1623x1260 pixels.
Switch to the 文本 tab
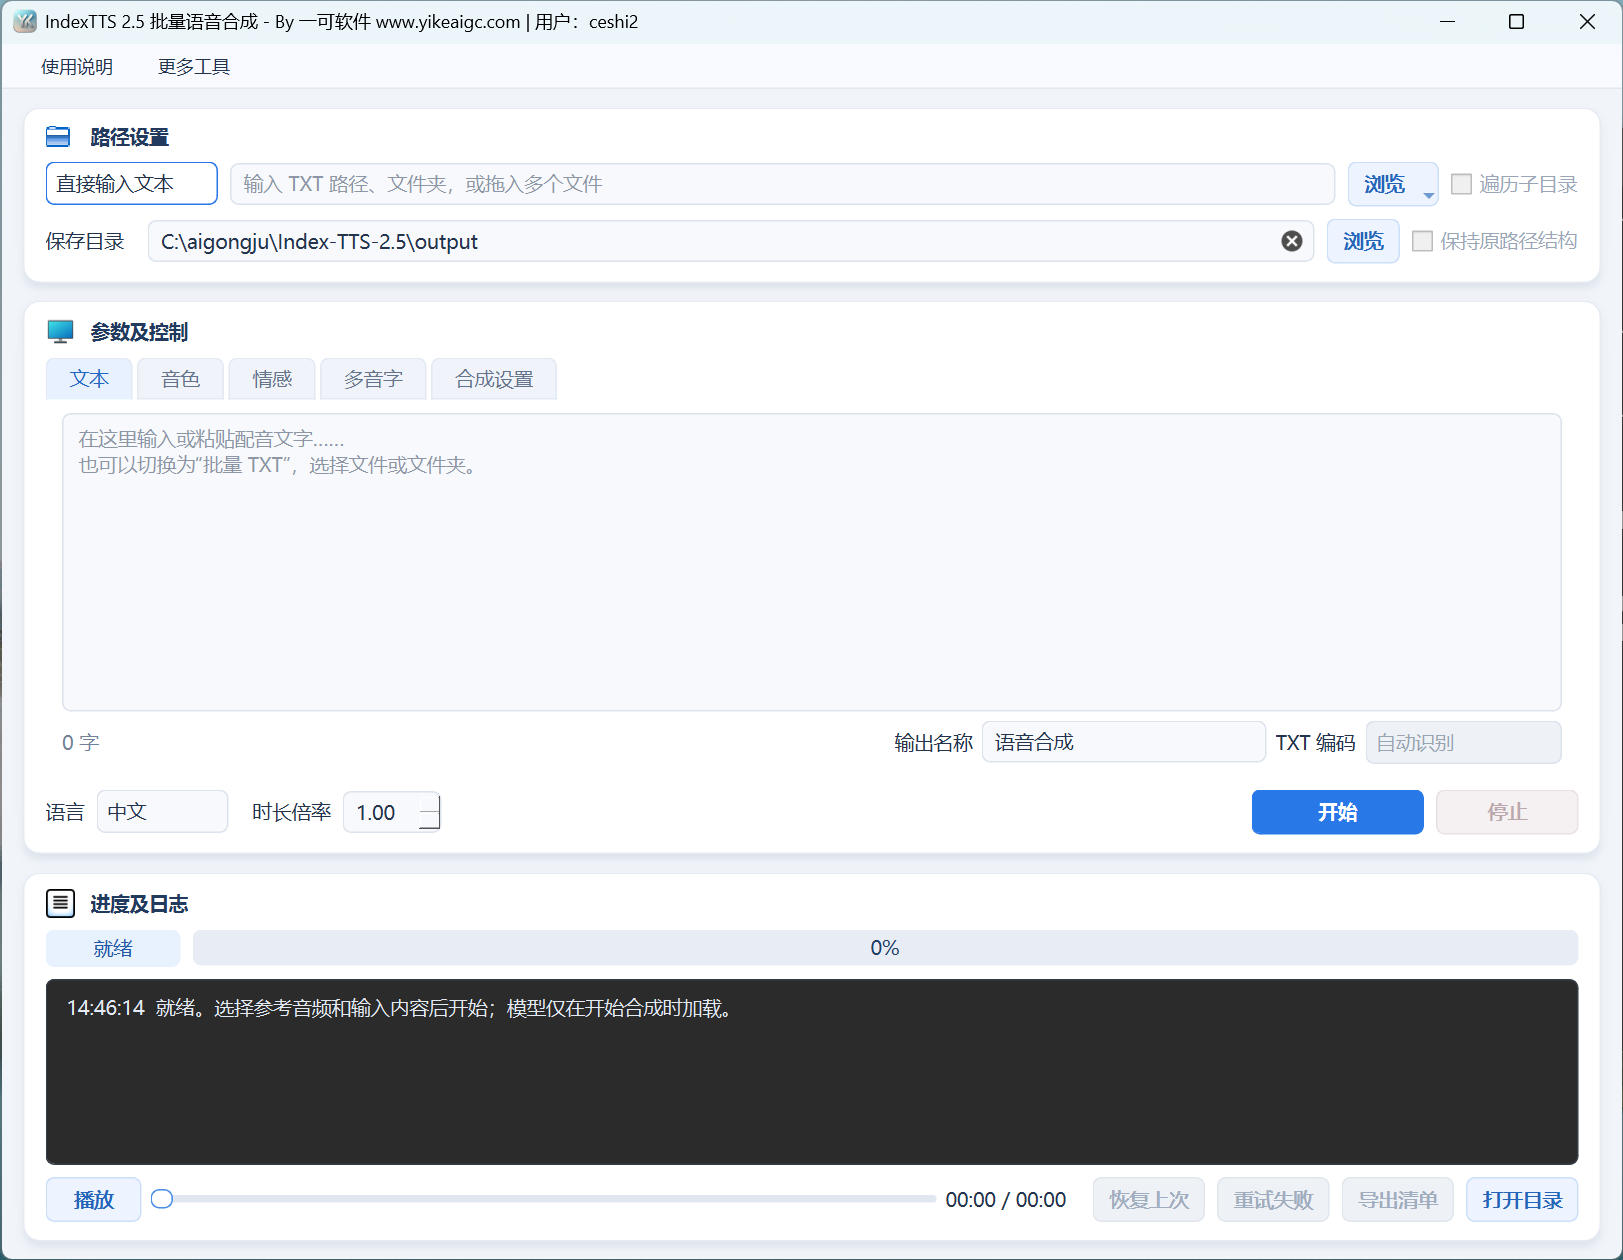pos(89,379)
